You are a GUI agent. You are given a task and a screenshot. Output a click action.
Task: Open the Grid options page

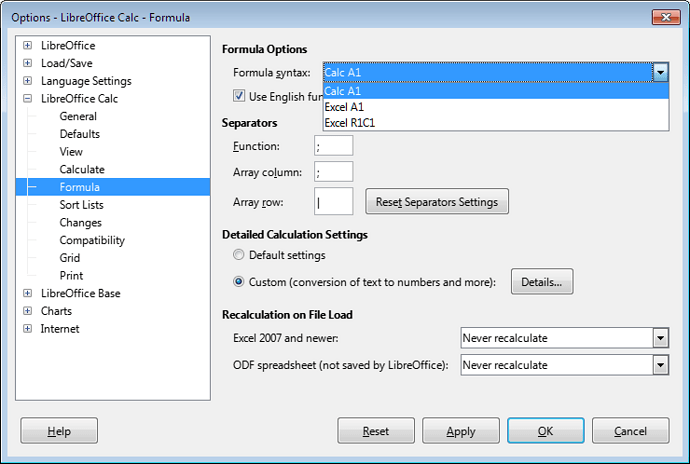70,258
